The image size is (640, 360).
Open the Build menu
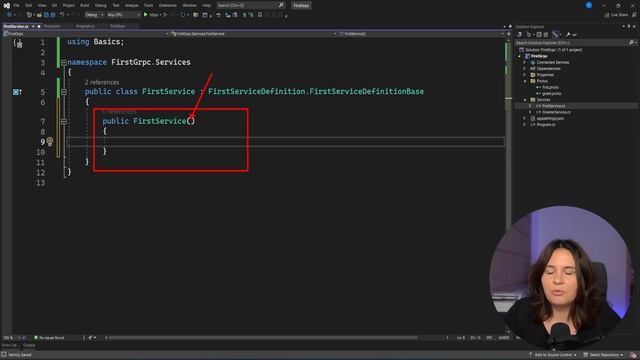click(84, 5)
